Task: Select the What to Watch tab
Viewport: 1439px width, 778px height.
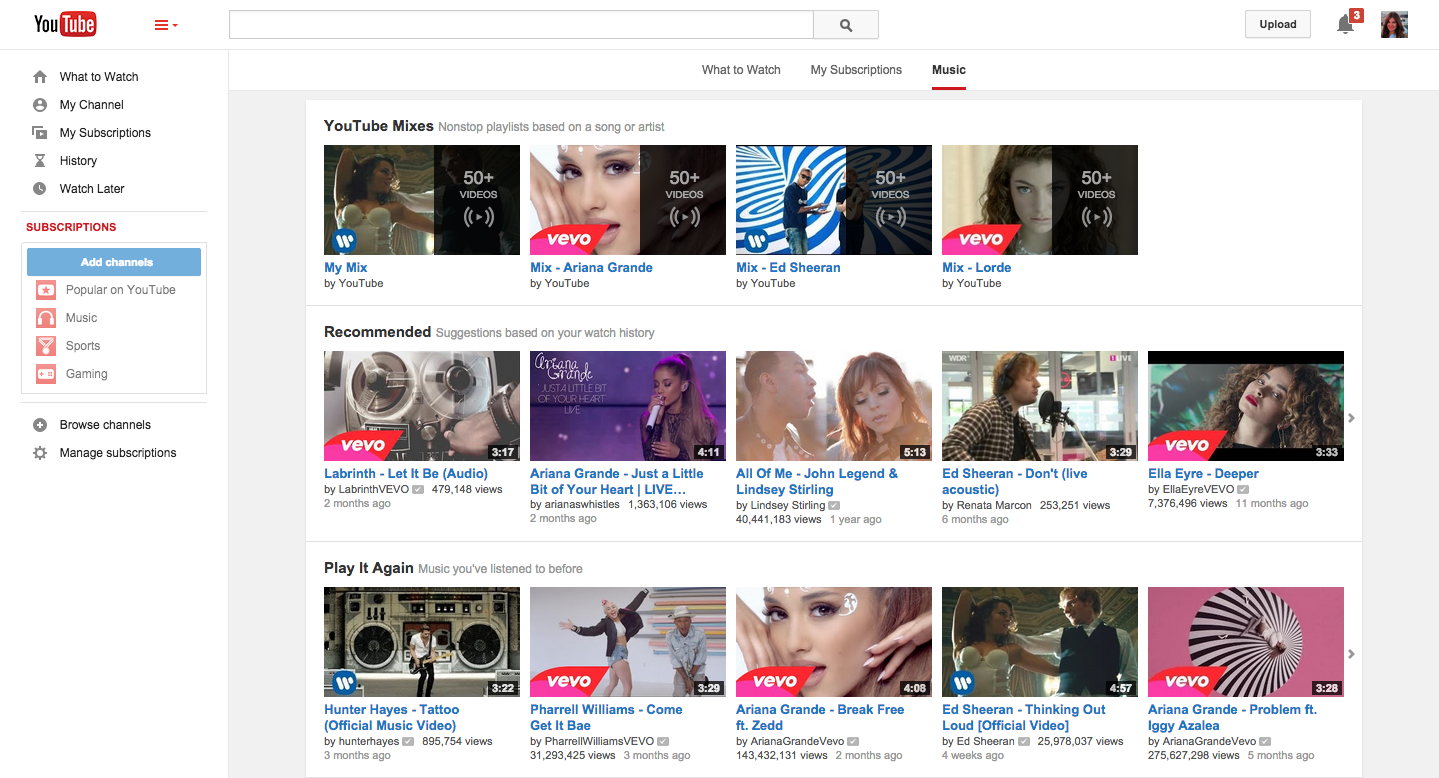Action: 740,70
